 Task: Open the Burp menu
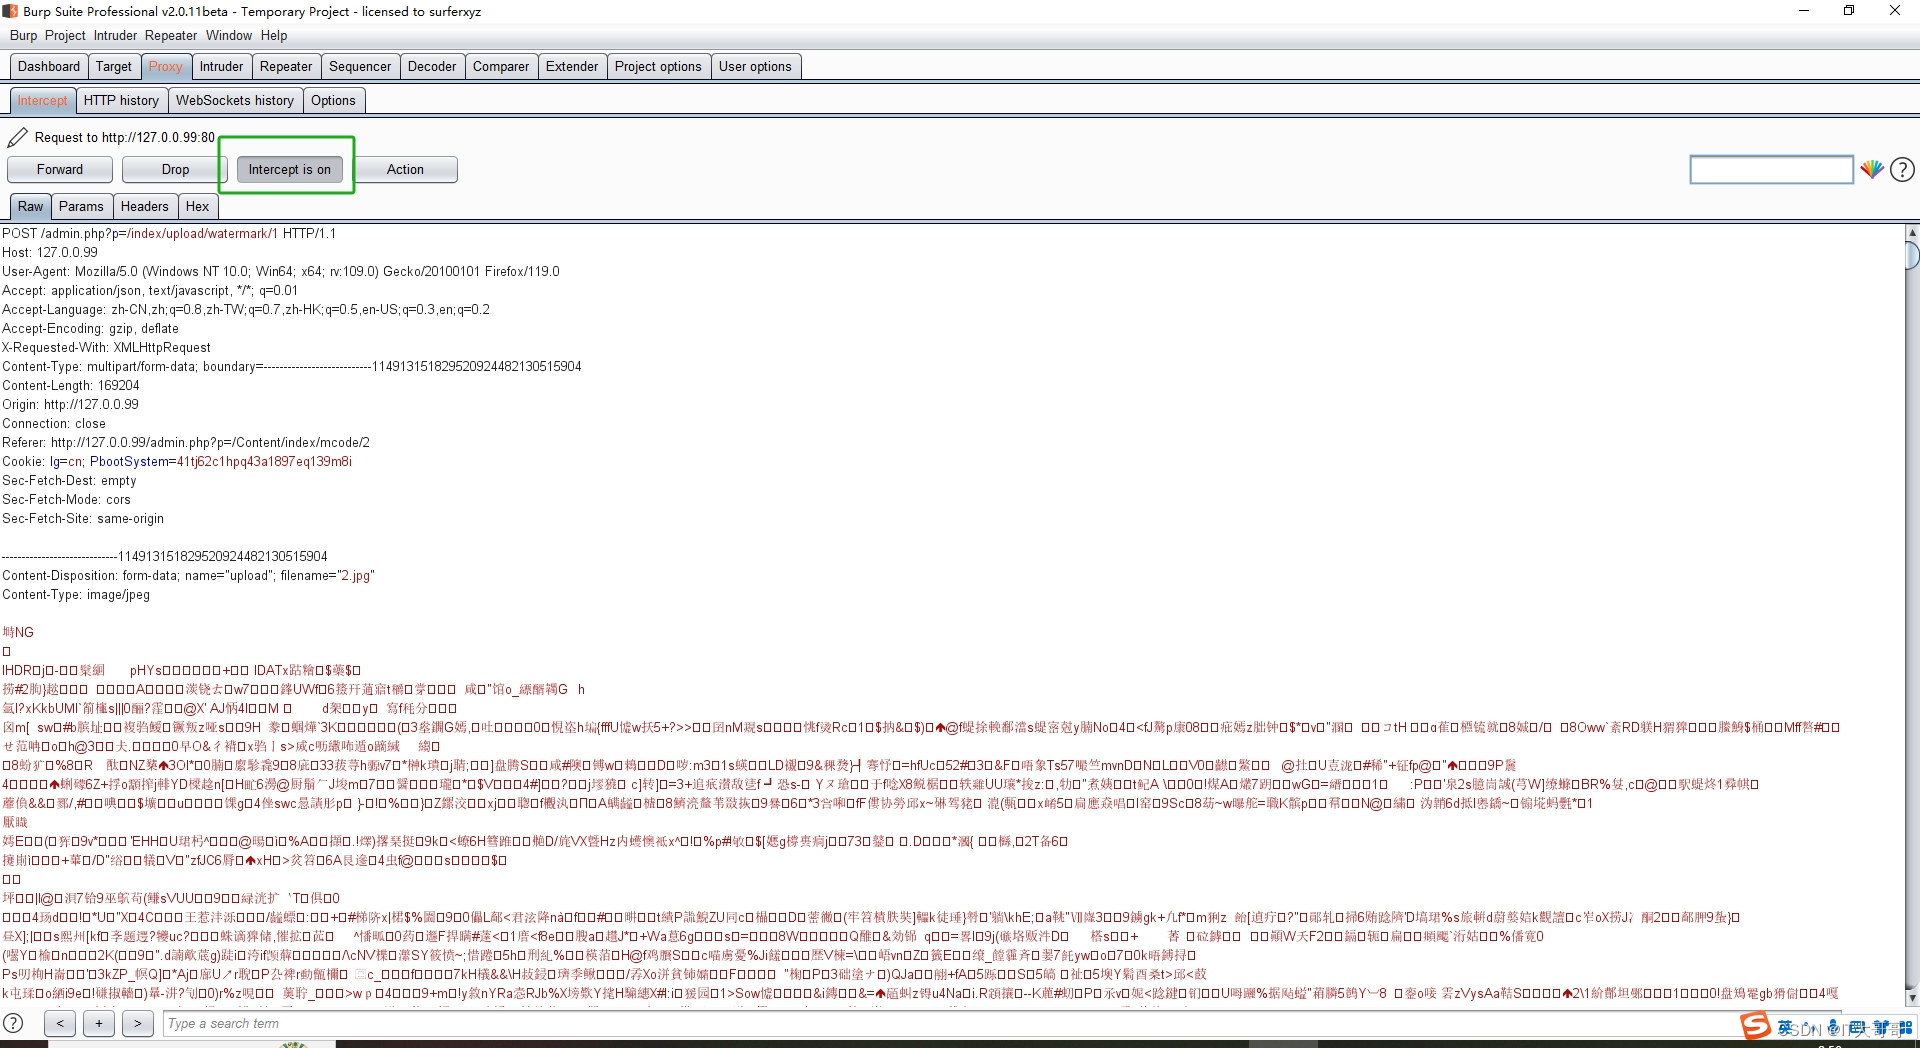point(23,35)
